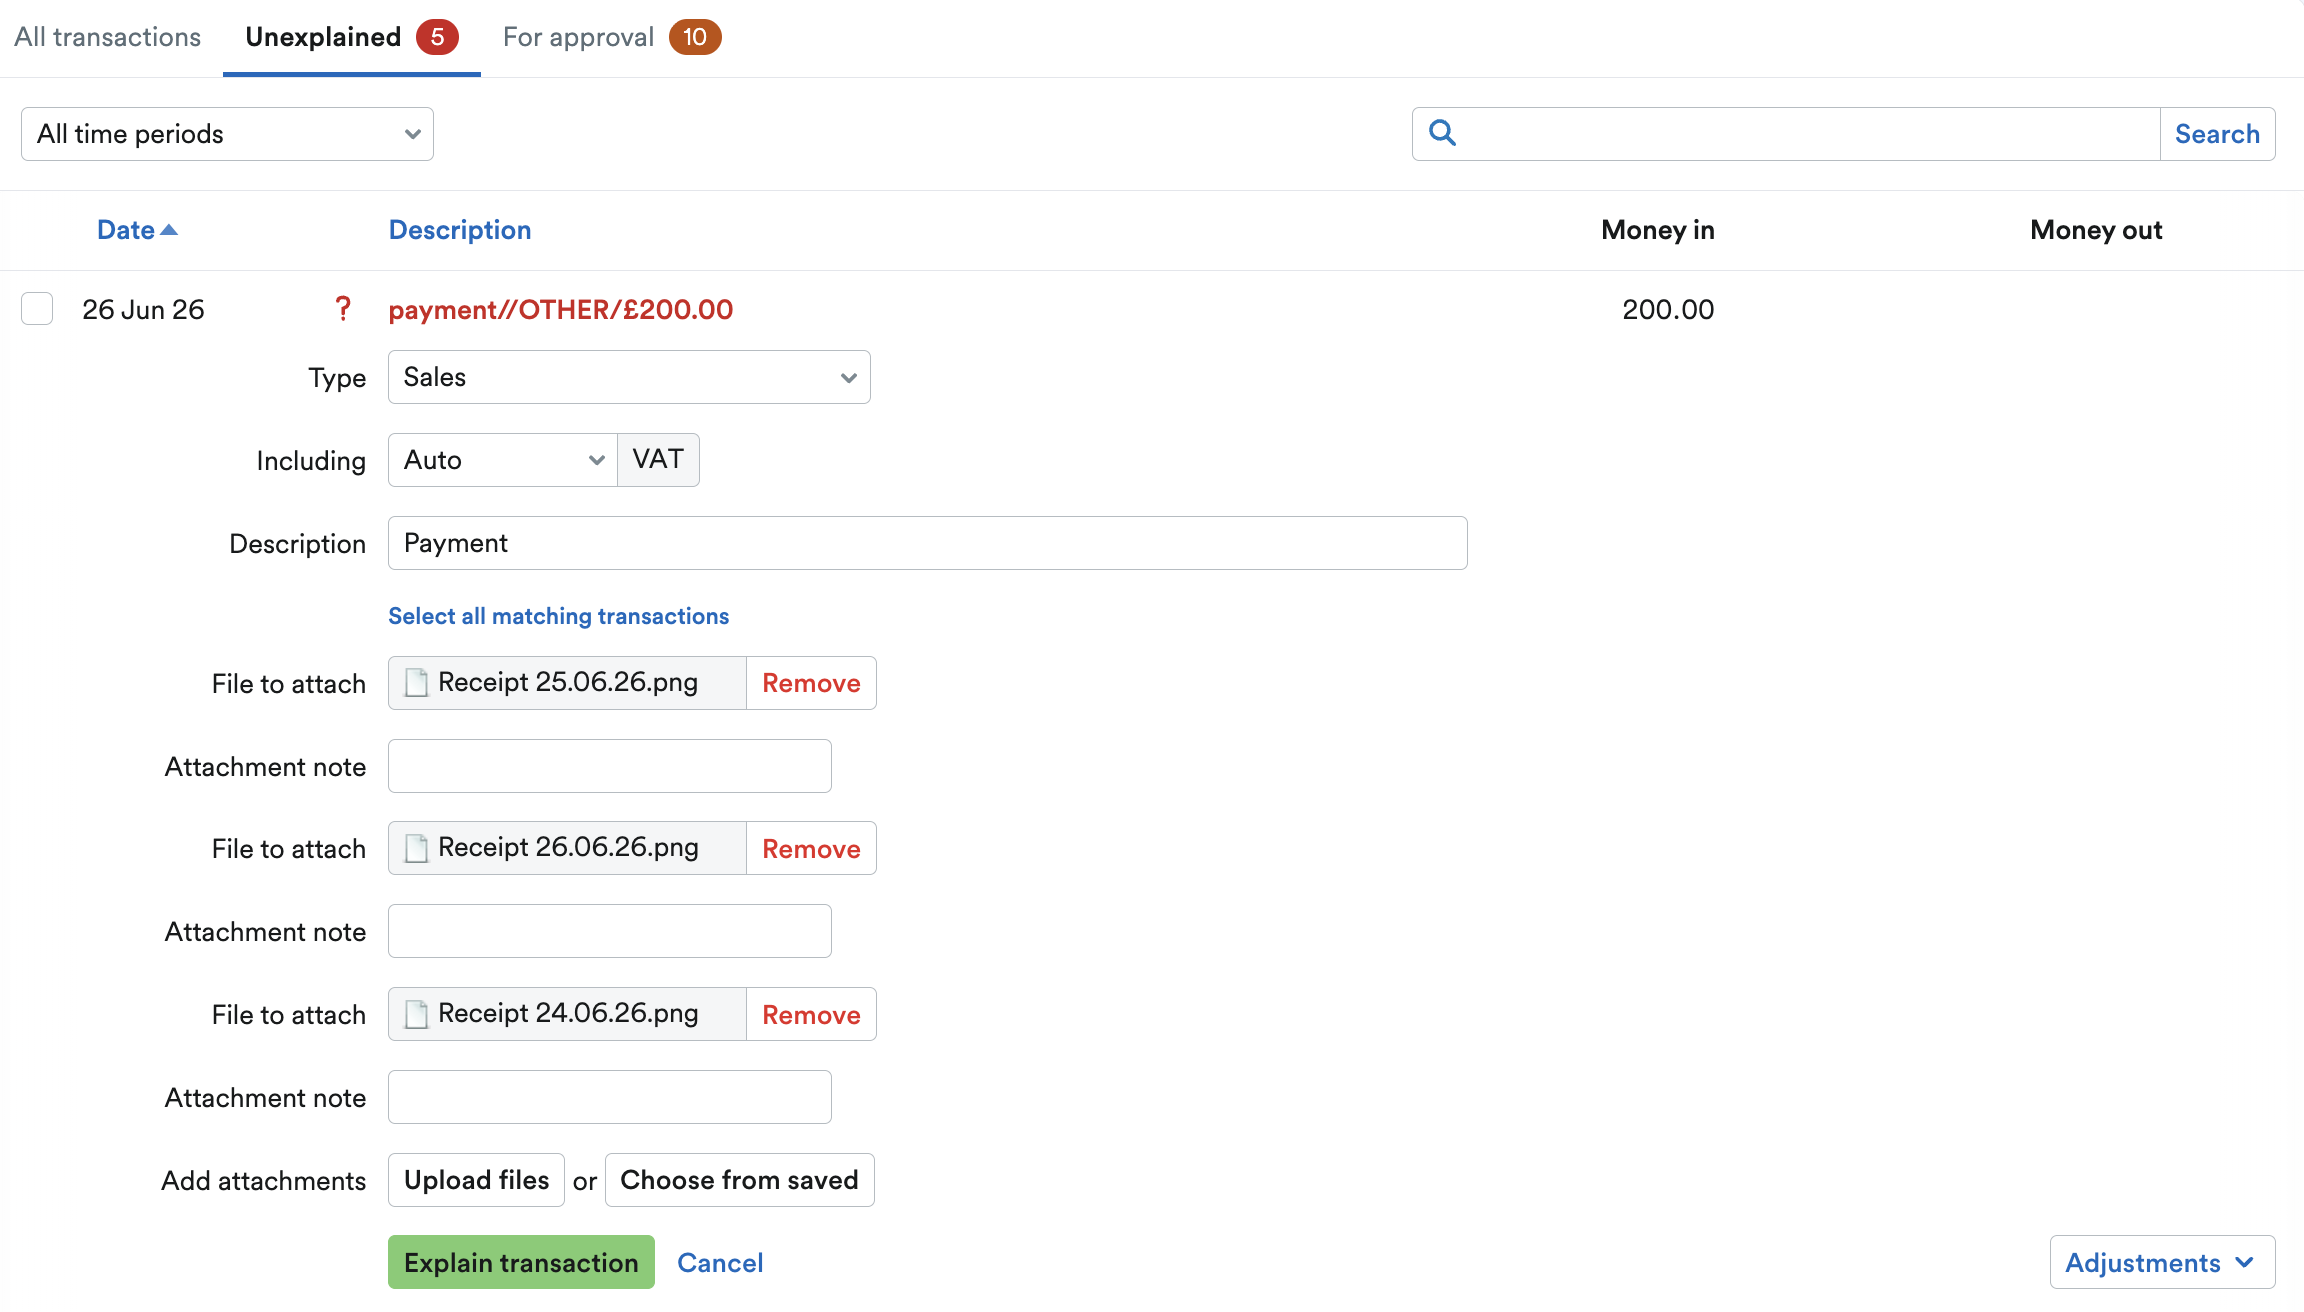Viewport: 2304px width, 1312px height.
Task: Remove the Receipt 24.06.26.png attachment
Action: coord(811,1014)
